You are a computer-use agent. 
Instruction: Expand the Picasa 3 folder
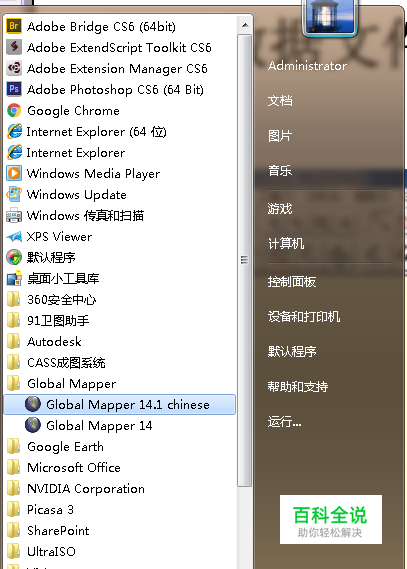[x=40, y=509]
